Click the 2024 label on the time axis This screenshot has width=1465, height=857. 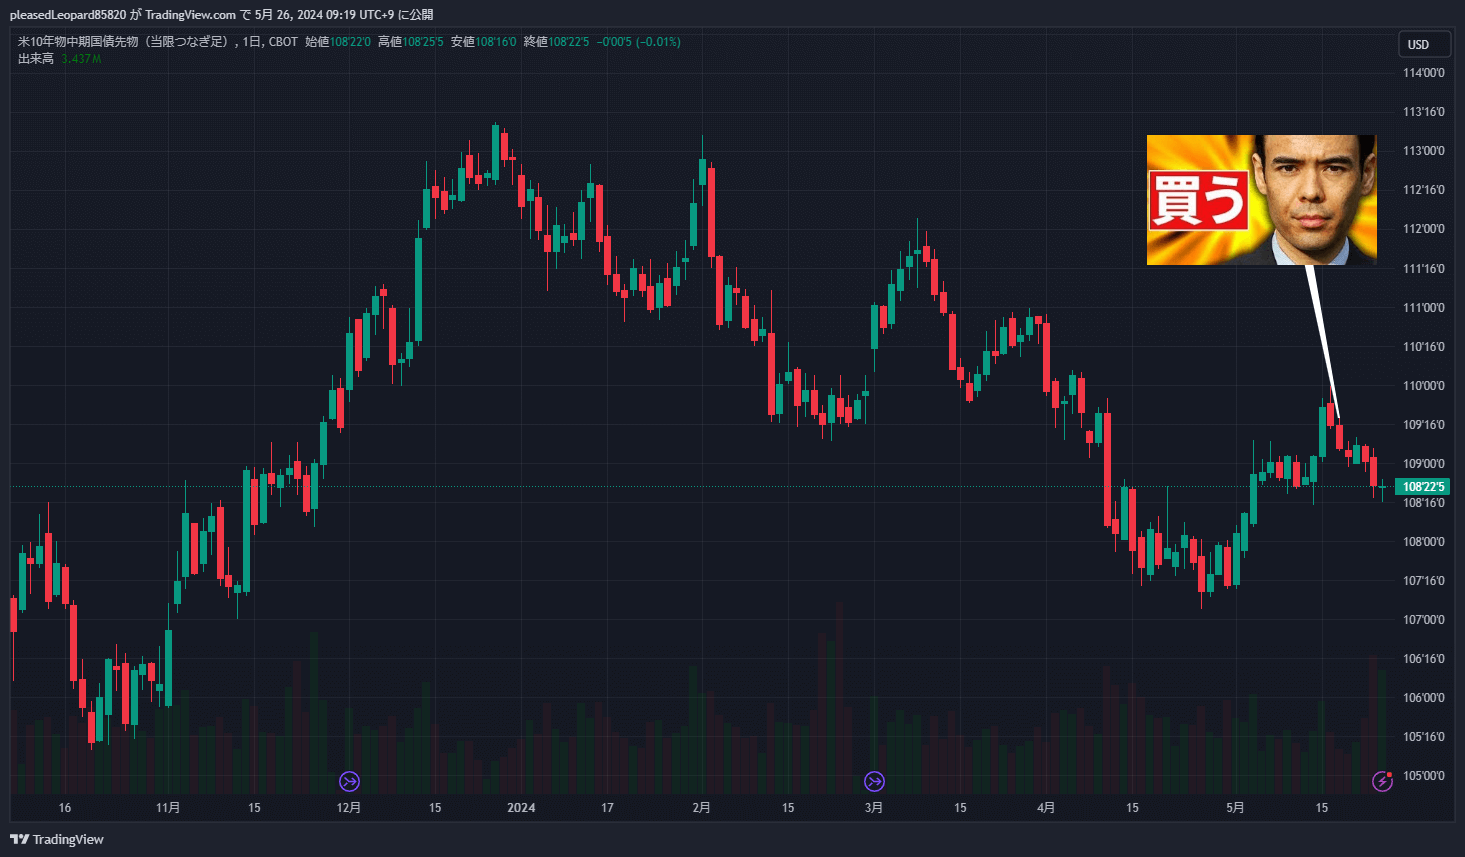click(x=521, y=808)
